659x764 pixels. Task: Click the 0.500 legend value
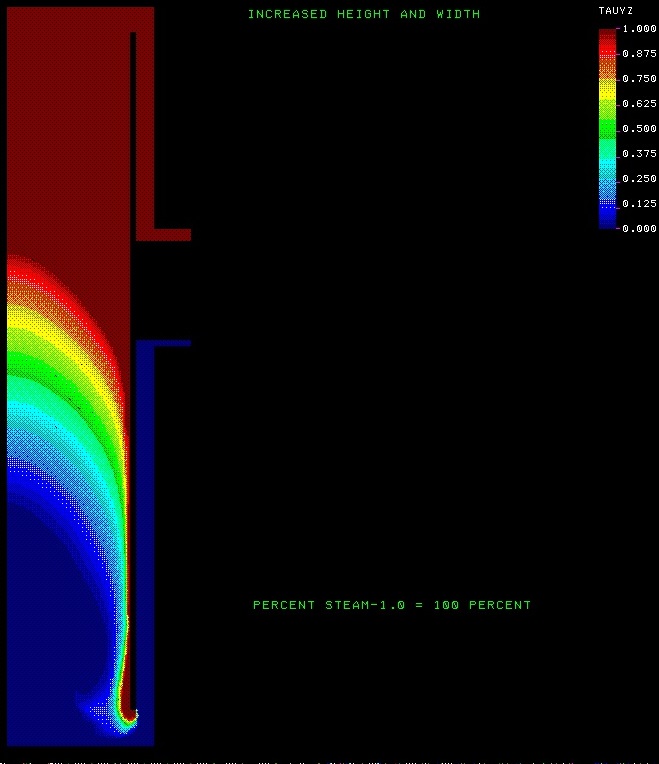coord(640,129)
